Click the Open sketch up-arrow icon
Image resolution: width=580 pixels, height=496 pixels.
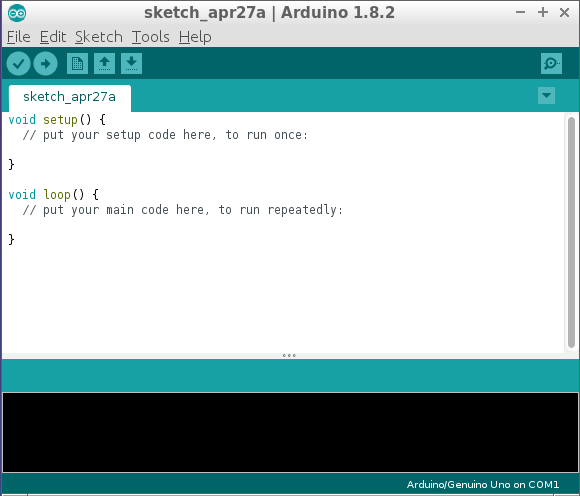[x=104, y=64]
